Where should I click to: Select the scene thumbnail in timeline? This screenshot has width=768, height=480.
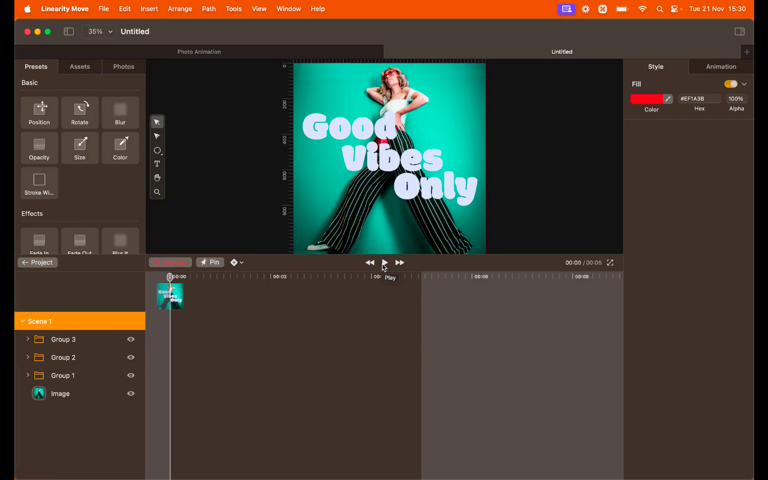tap(170, 296)
